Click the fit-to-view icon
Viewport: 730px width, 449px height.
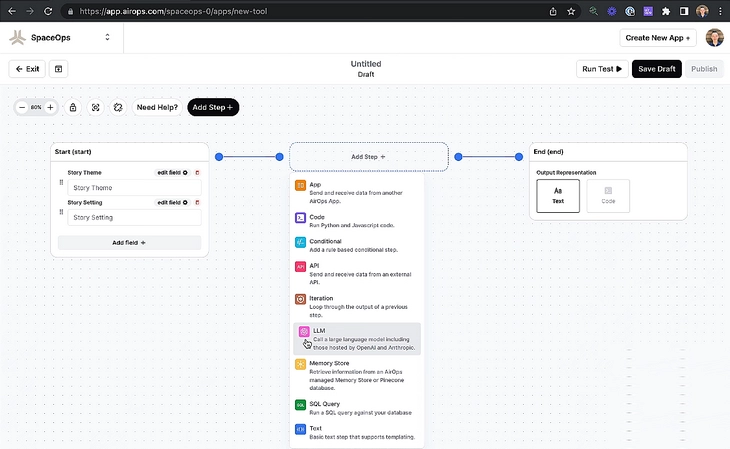coord(95,107)
